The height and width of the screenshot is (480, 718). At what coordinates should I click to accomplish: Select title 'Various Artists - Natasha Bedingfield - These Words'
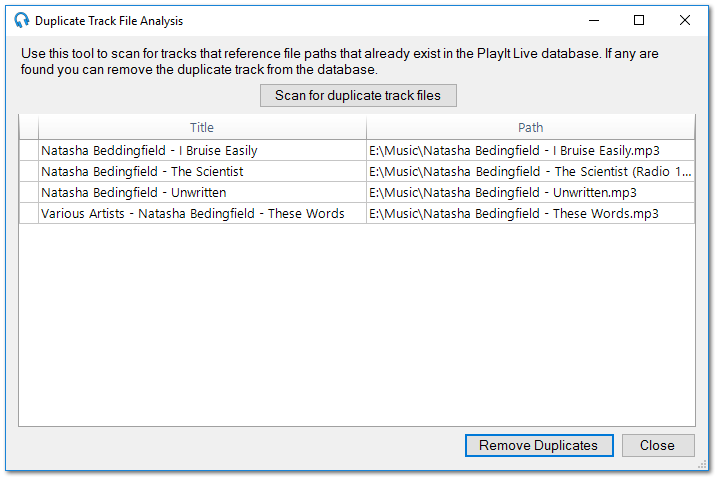tap(202, 213)
